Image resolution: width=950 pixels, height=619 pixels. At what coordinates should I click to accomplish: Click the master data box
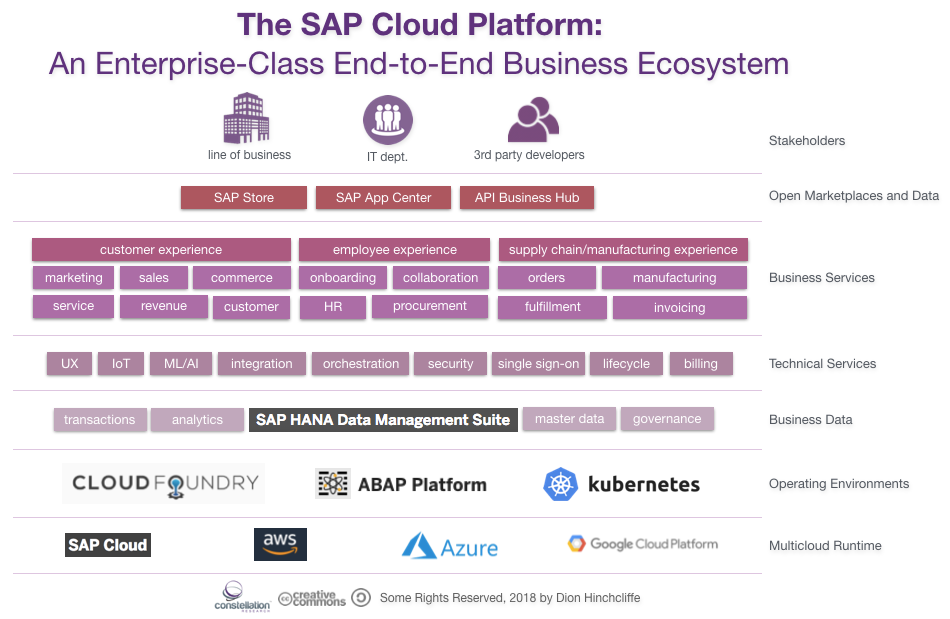570,419
